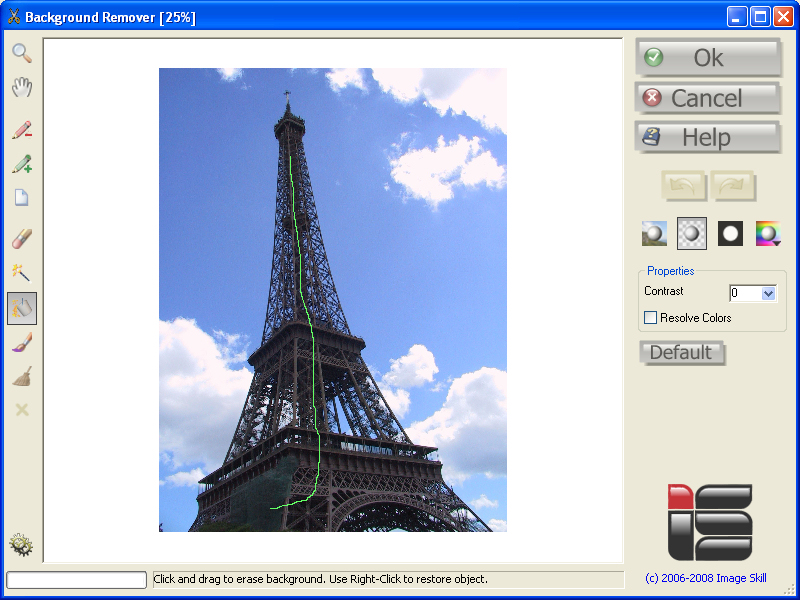800x600 pixels.
Task: Pick the green pencil object marker
Action: click(x=22, y=164)
